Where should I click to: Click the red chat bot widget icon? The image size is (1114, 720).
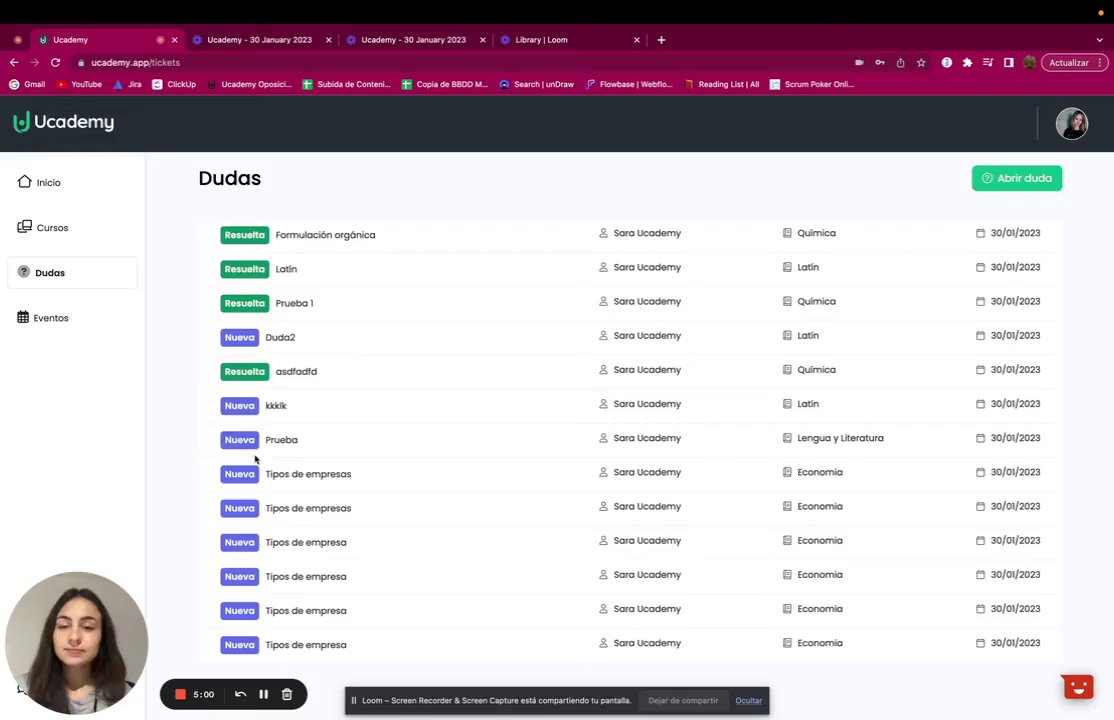(1077, 687)
